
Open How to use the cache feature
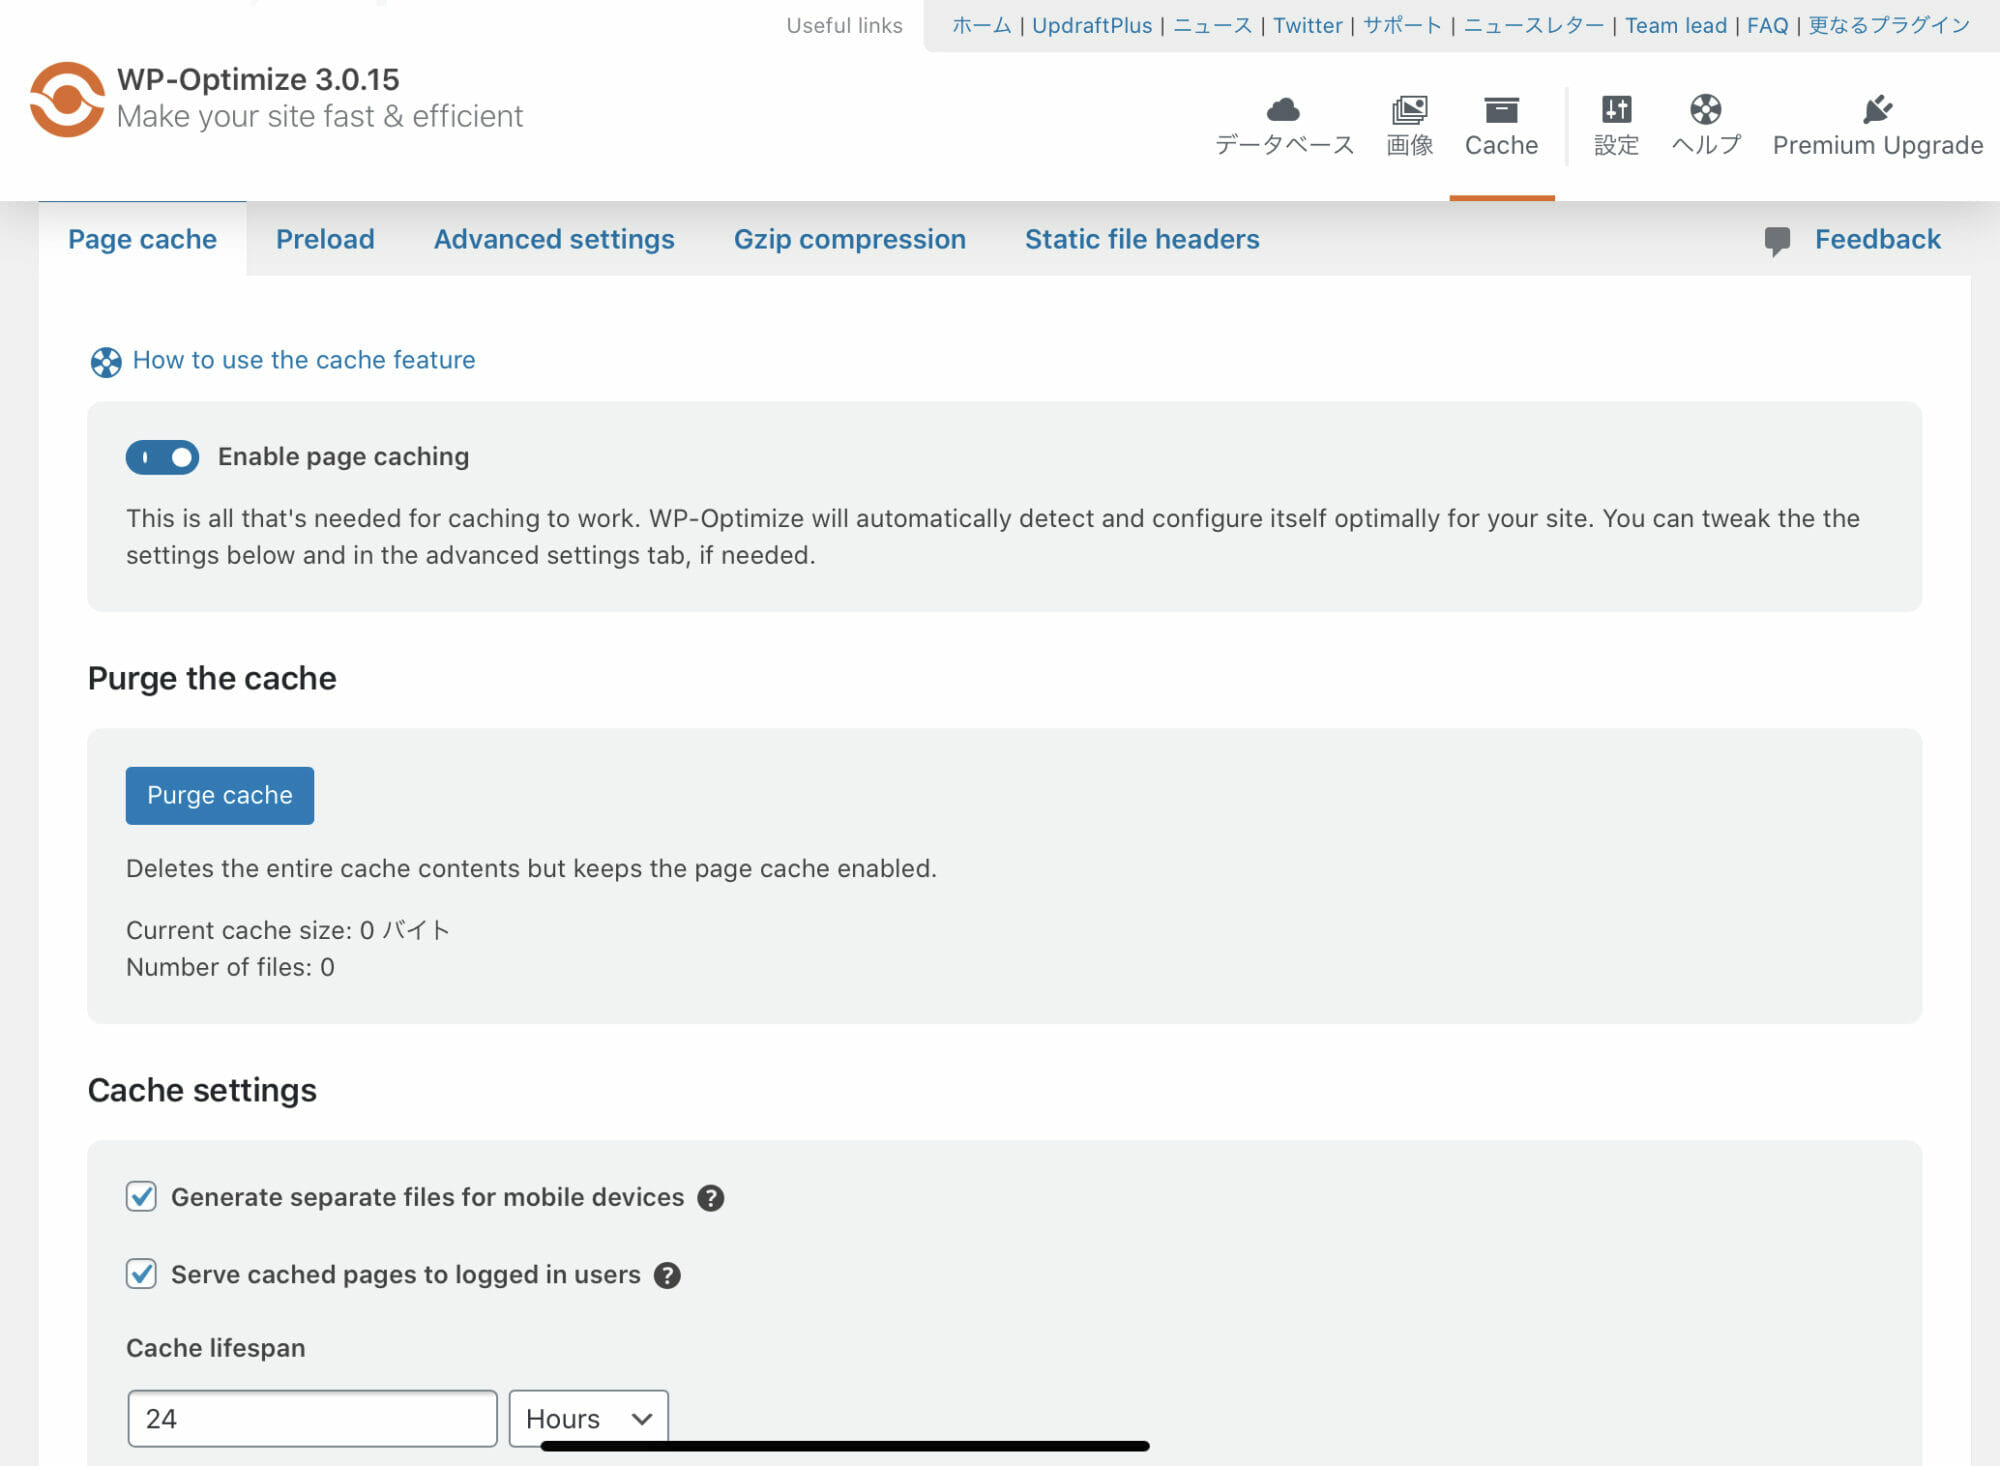tap(304, 360)
